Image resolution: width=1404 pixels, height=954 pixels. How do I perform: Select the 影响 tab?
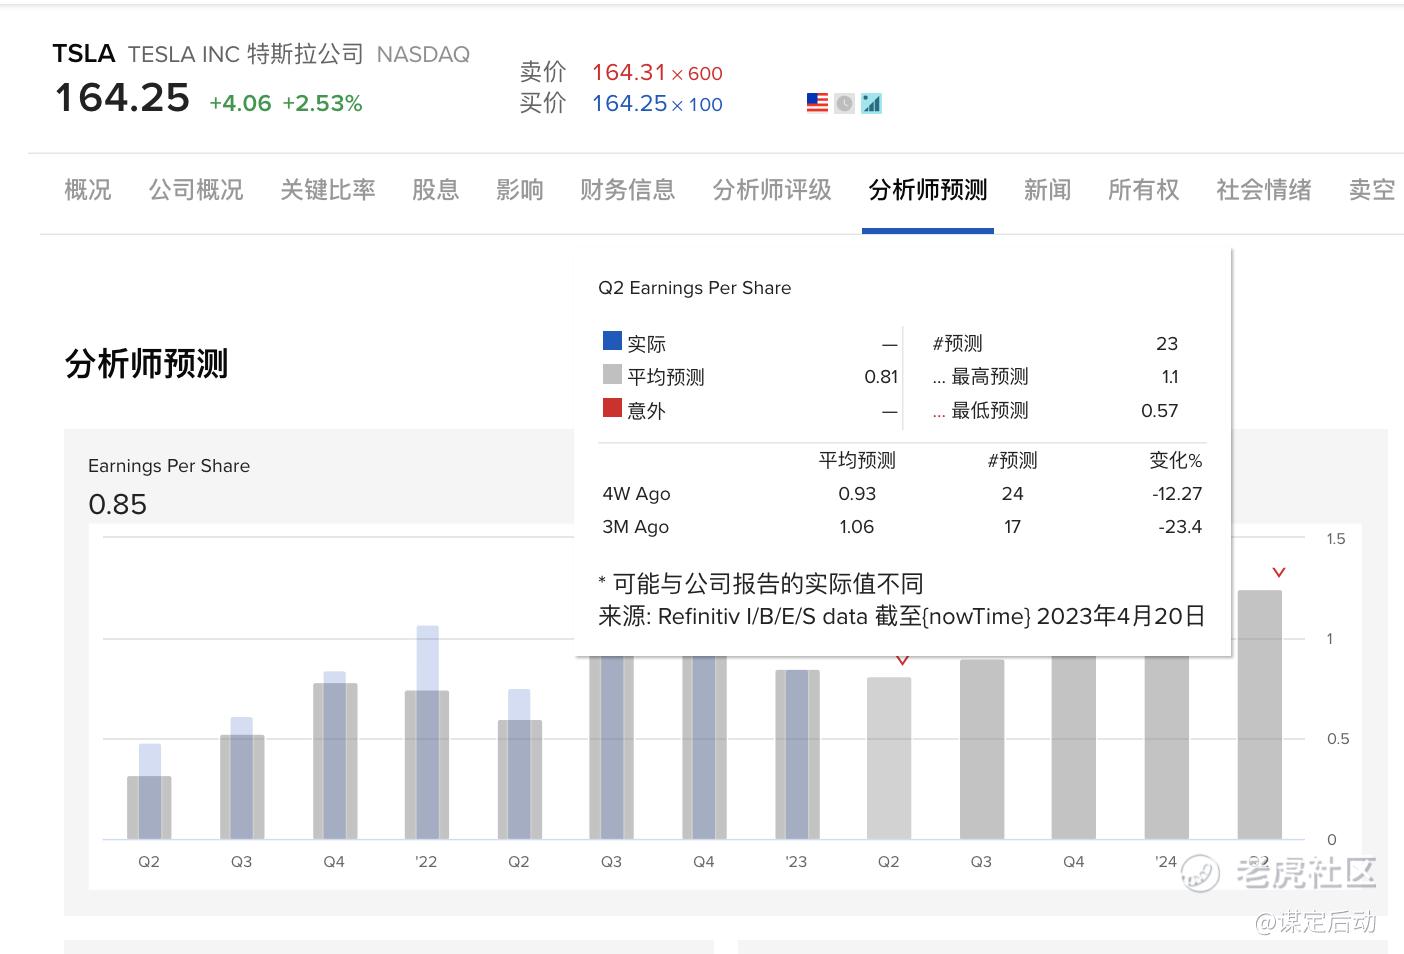pos(520,190)
